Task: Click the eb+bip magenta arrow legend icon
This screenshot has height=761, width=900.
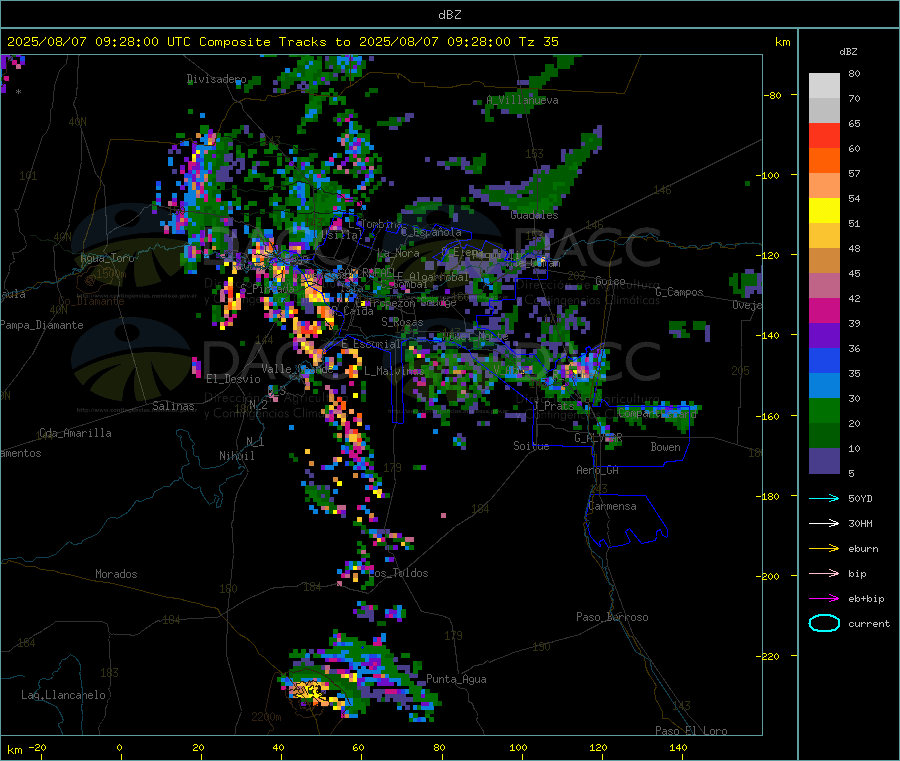Action: click(824, 599)
